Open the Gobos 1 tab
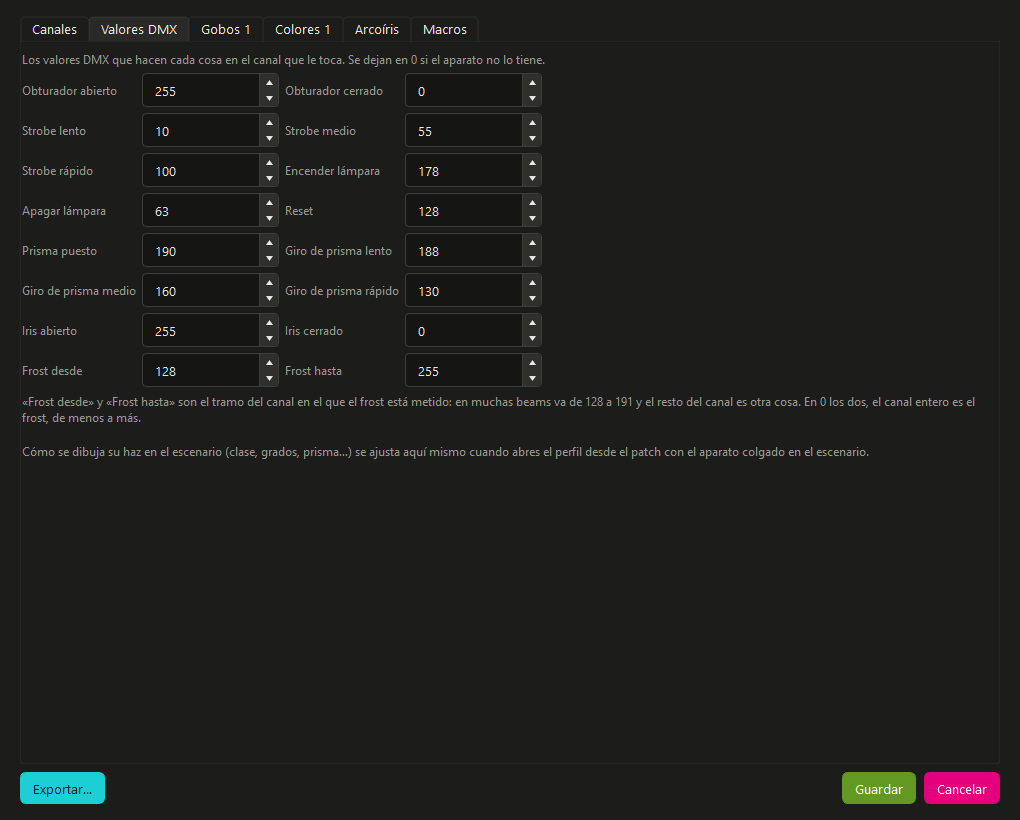This screenshot has height=820, width=1020. click(x=226, y=29)
